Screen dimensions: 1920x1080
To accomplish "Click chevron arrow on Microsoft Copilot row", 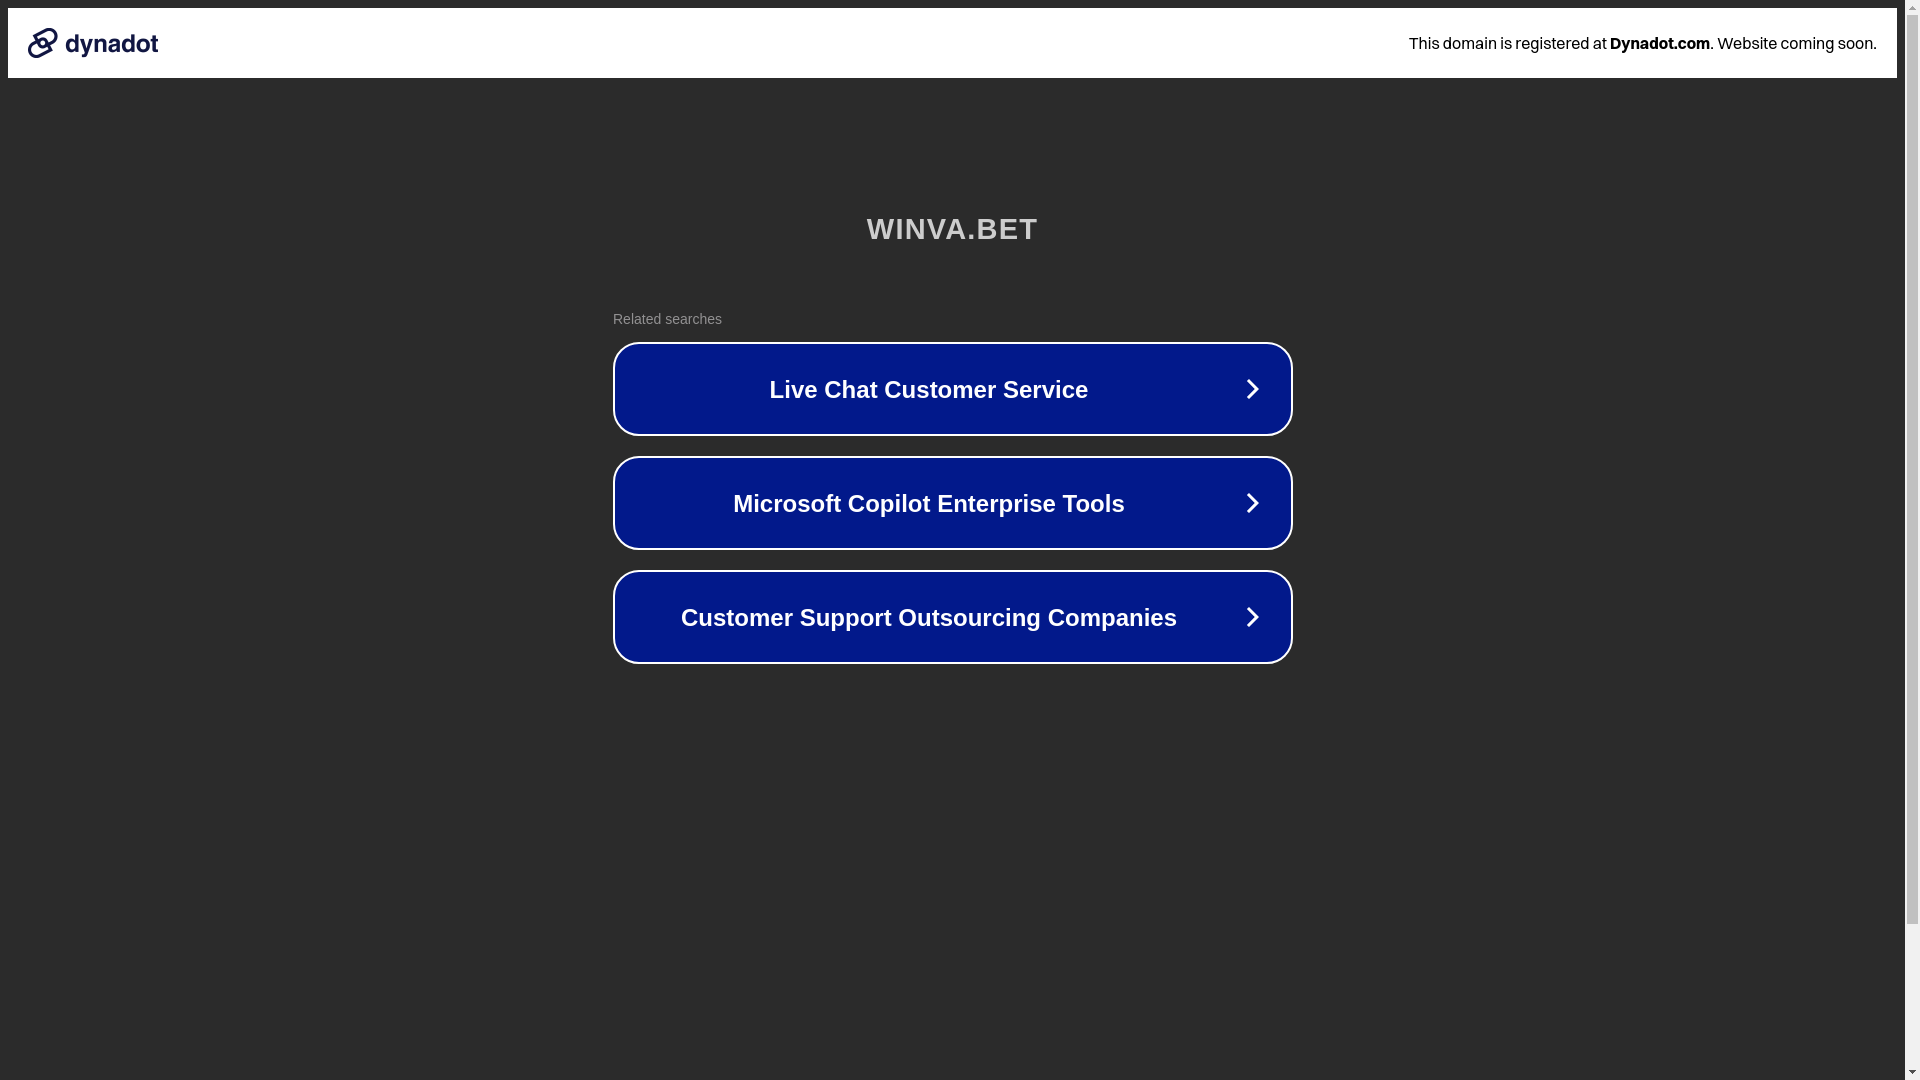I will click(1252, 503).
